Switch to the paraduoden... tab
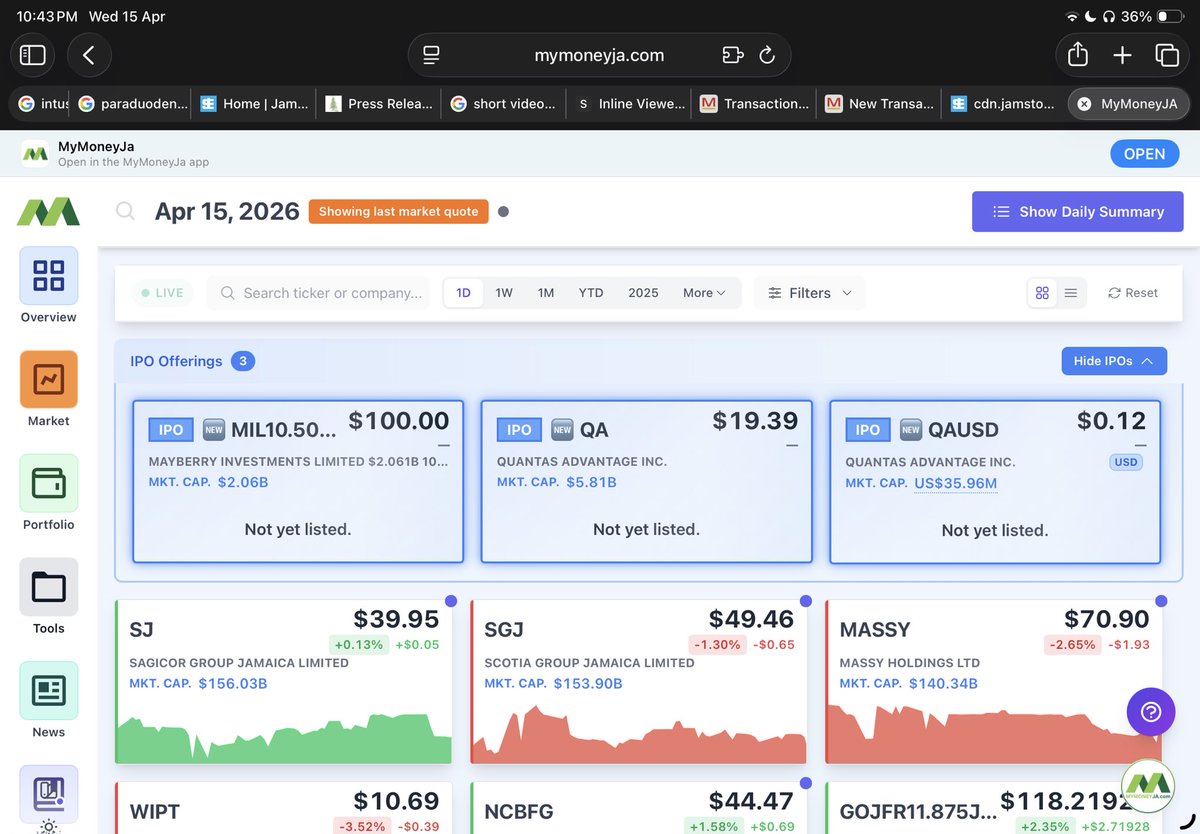This screenshot has width=1200, height=834. click(x=130, y=103)
